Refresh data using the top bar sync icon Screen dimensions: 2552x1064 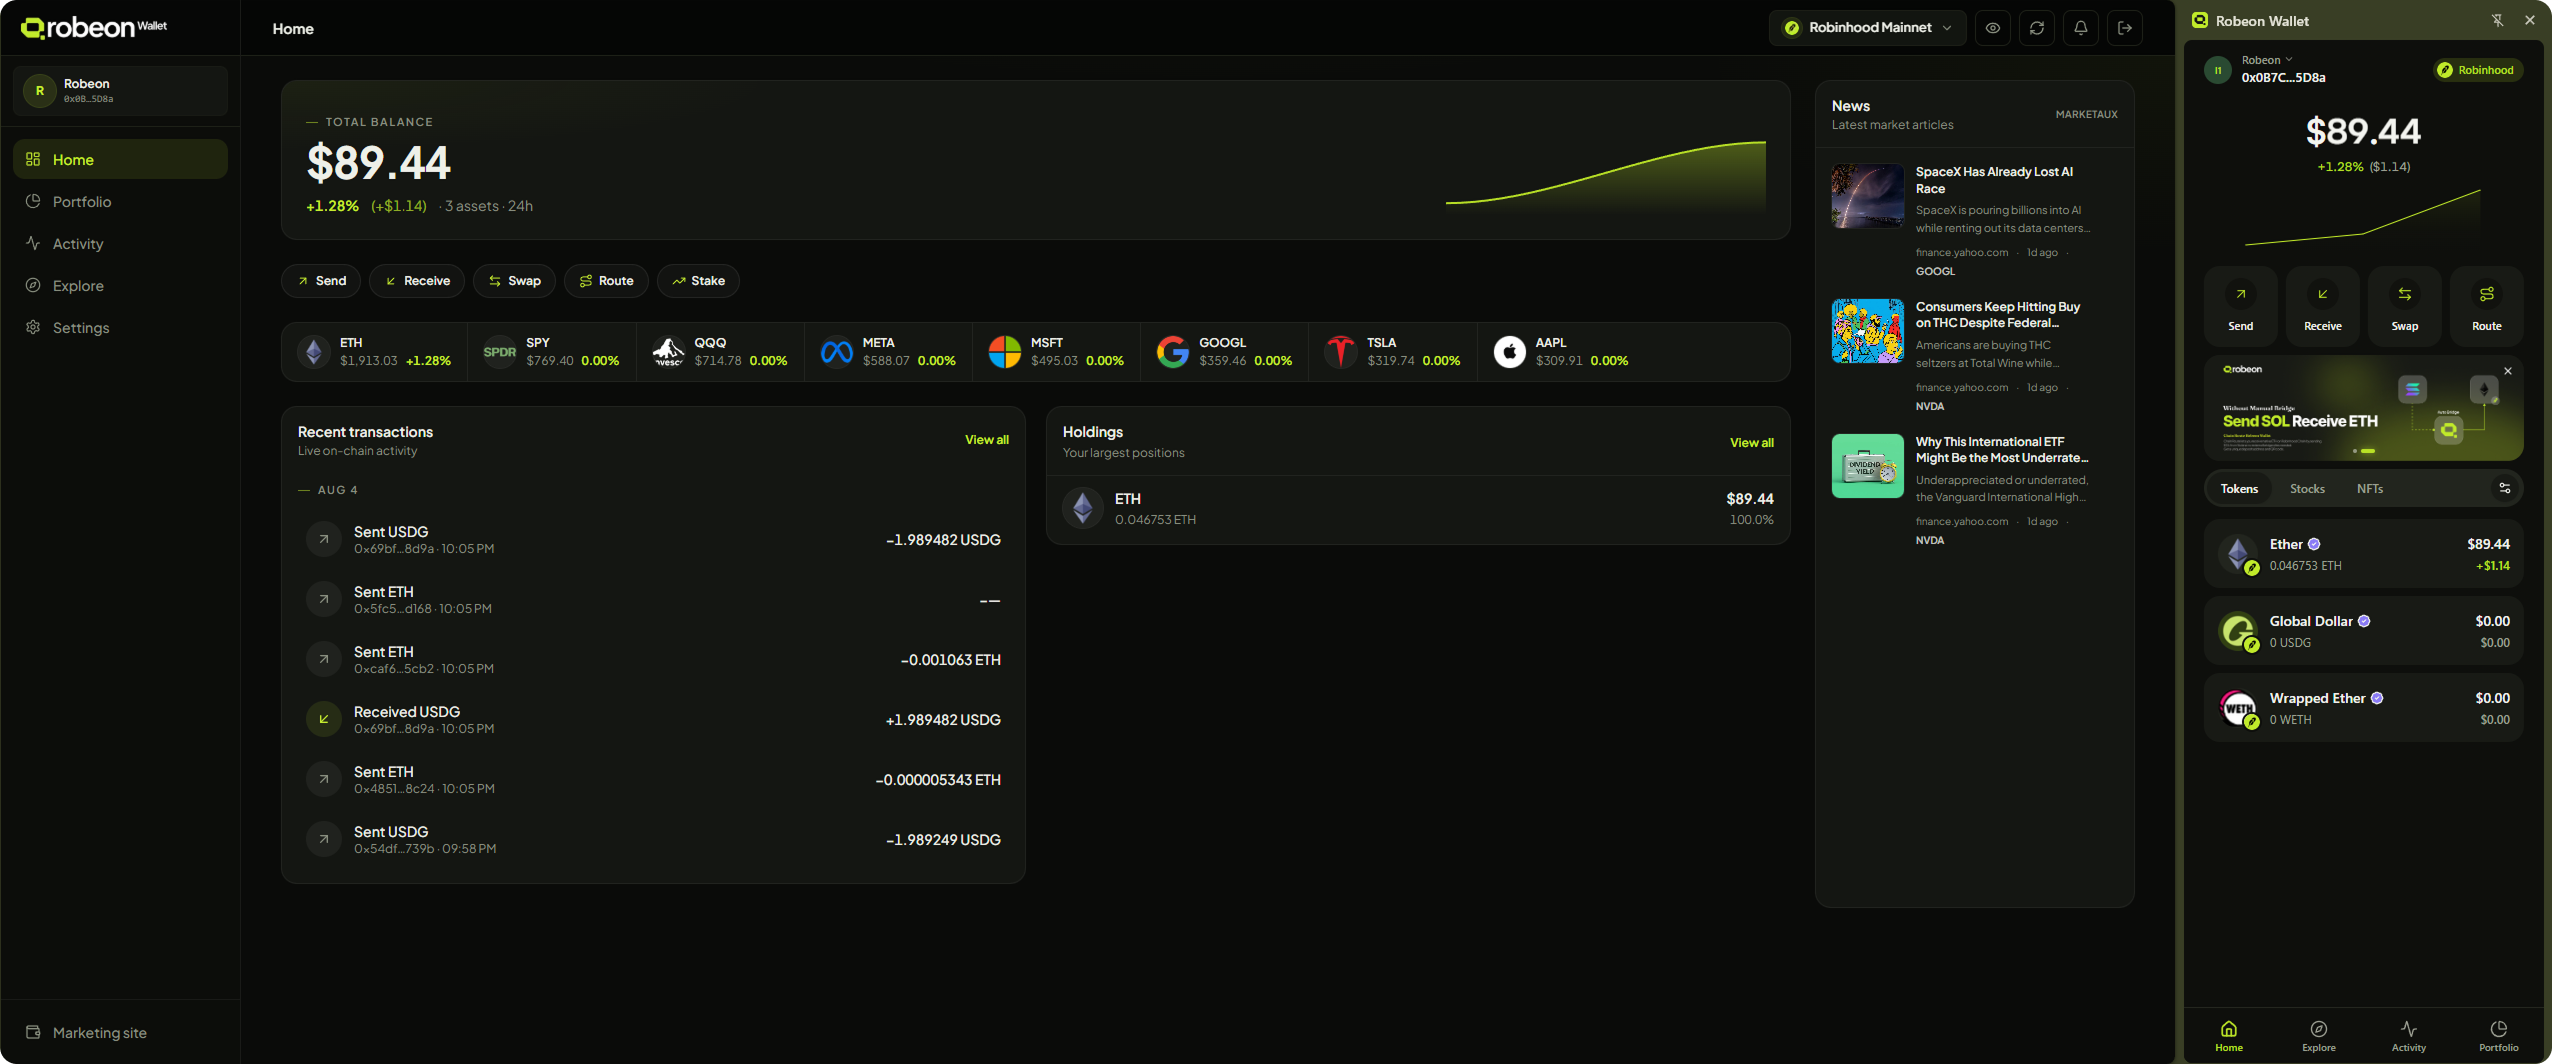[x=2037, y=28]
